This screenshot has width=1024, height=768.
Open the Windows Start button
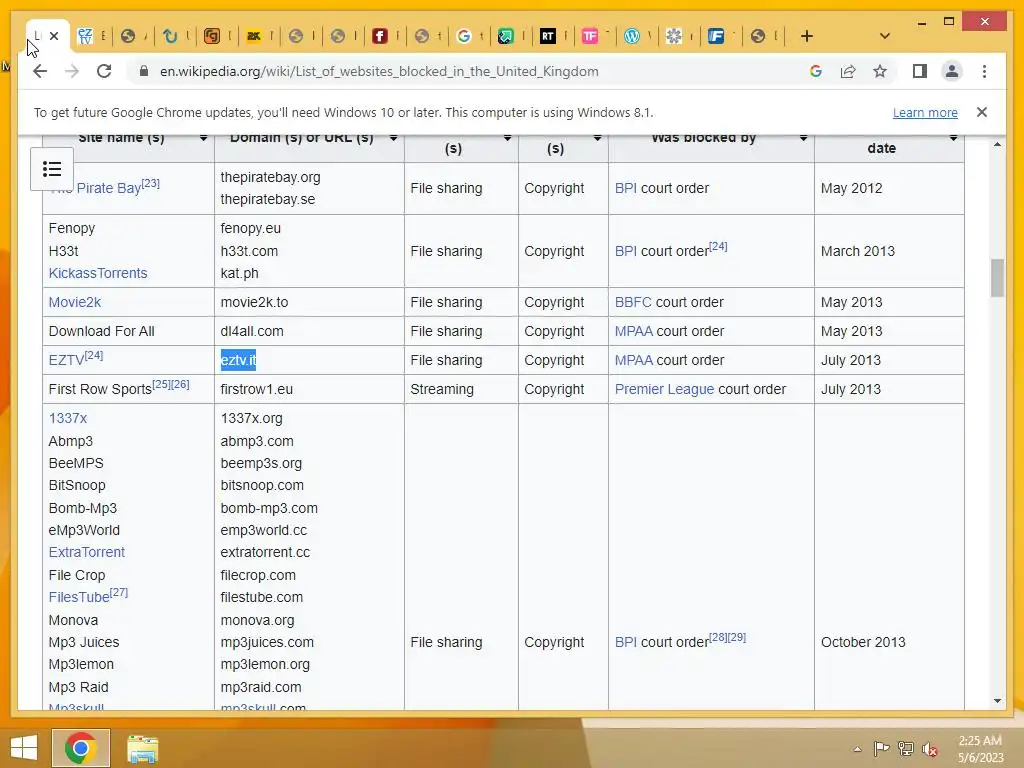[x=24, y=748]
